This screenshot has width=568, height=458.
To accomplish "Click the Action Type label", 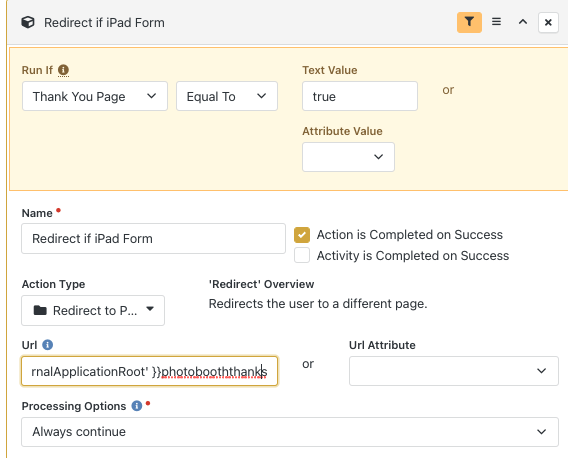I will tap(53, 284).
